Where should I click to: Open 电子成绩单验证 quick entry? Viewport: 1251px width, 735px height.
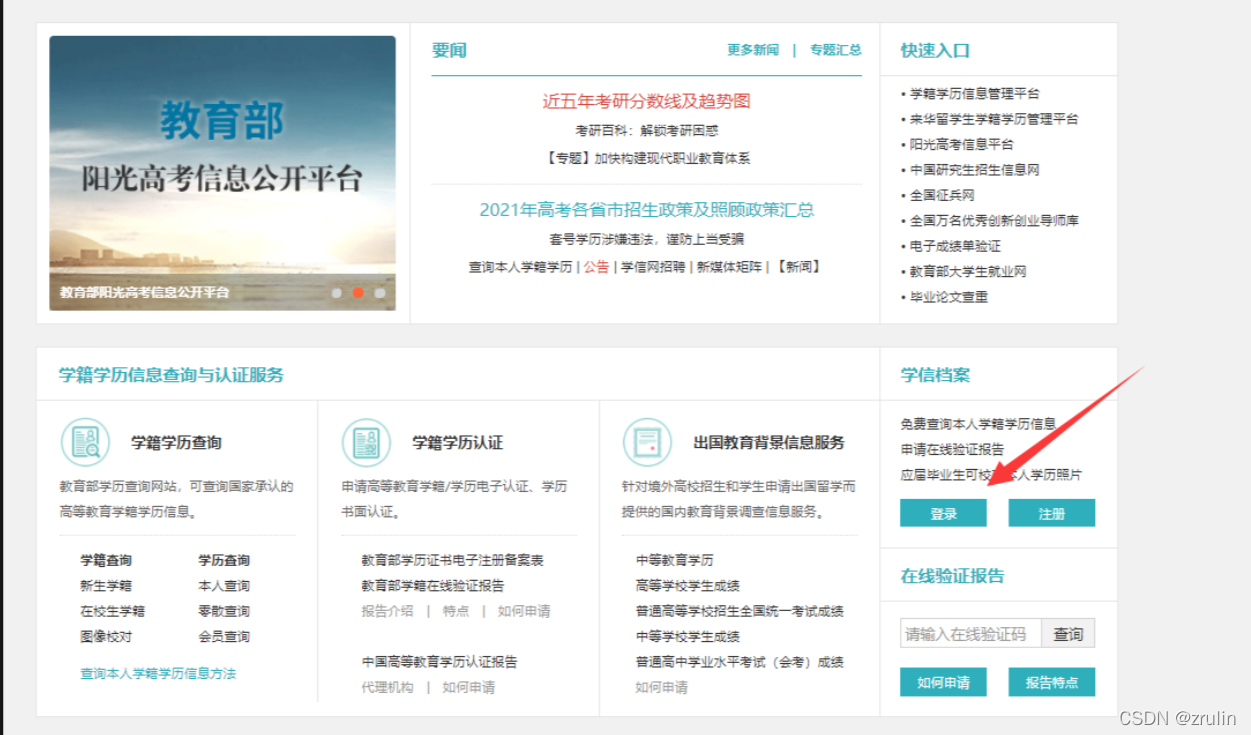point(955,246)
